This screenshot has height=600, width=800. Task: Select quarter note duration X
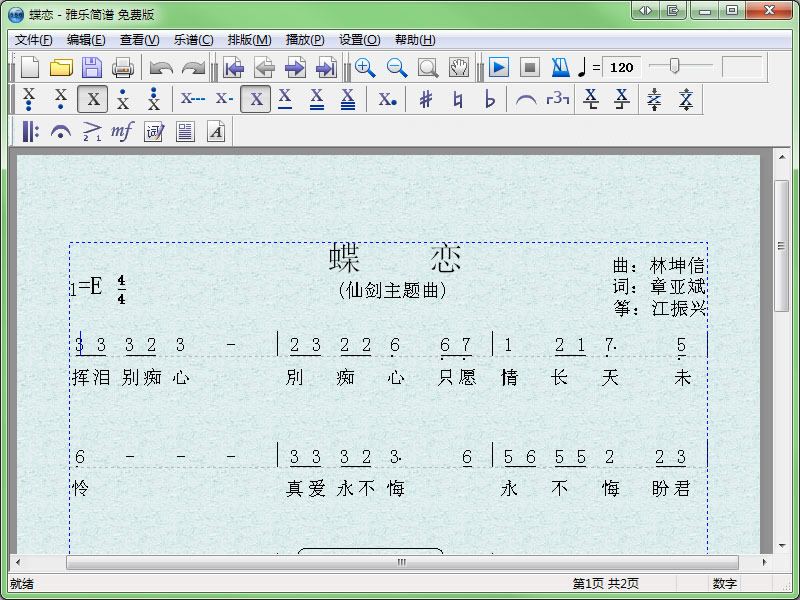click(256, 99)
